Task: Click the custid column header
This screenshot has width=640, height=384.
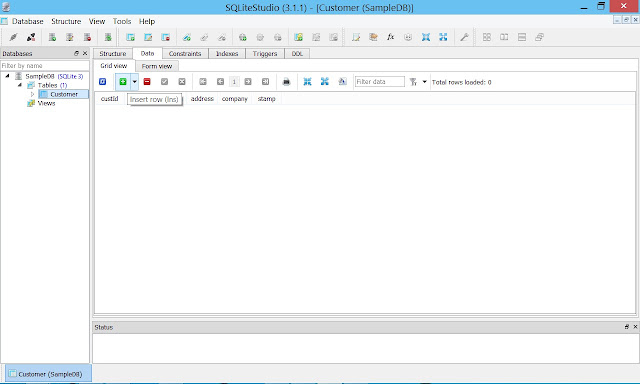Action: (109, 99)
